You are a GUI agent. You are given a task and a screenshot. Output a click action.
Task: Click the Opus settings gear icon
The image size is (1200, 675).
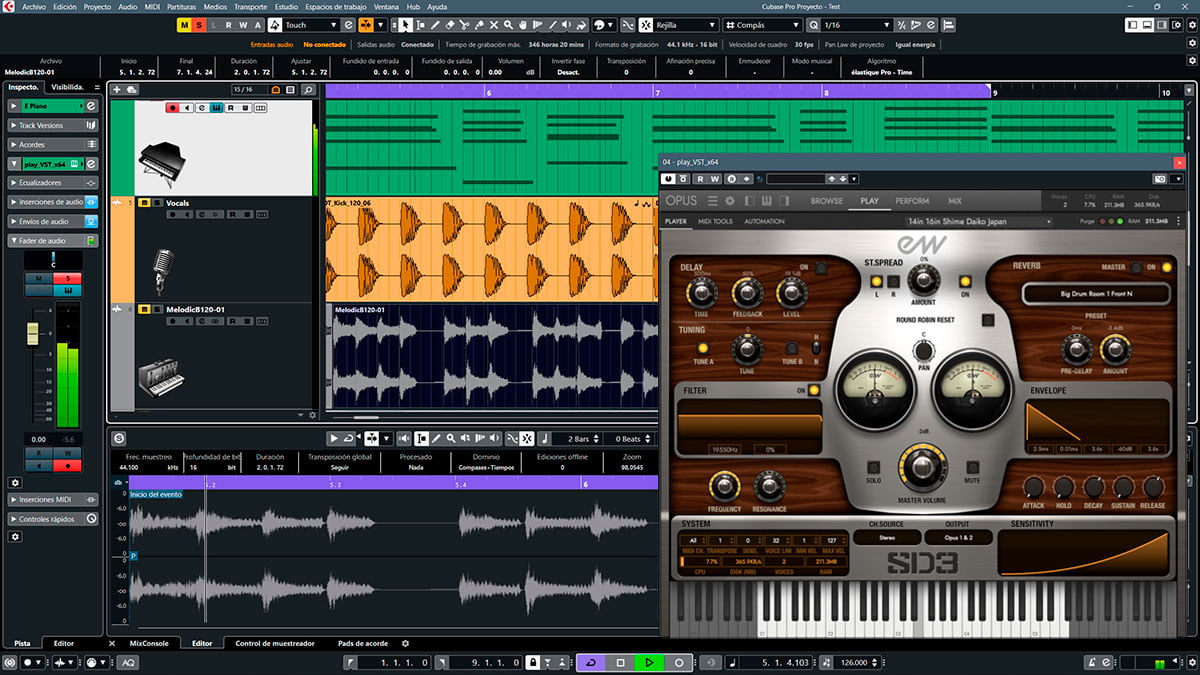[x=730, y=201]
